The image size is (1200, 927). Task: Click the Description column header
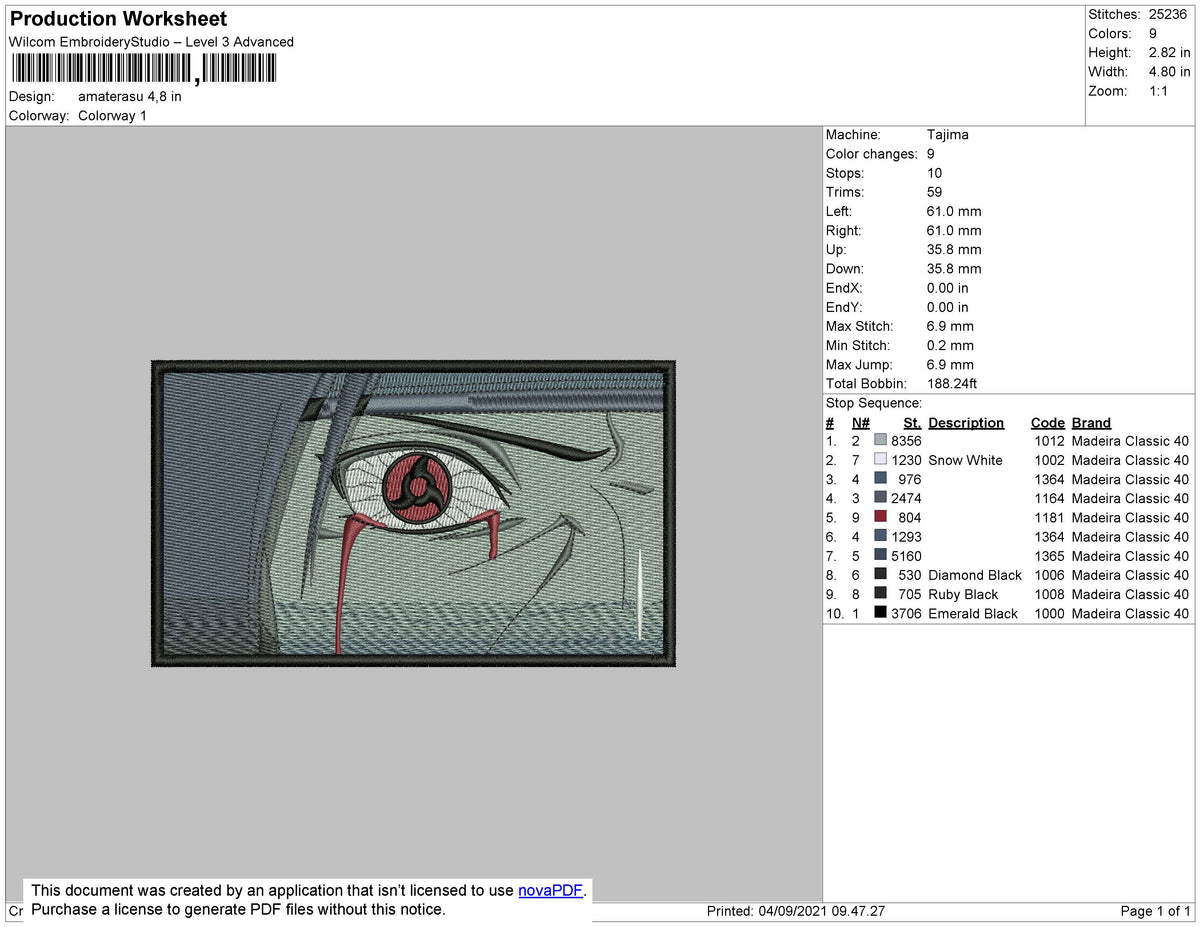[x=966, y=423]
